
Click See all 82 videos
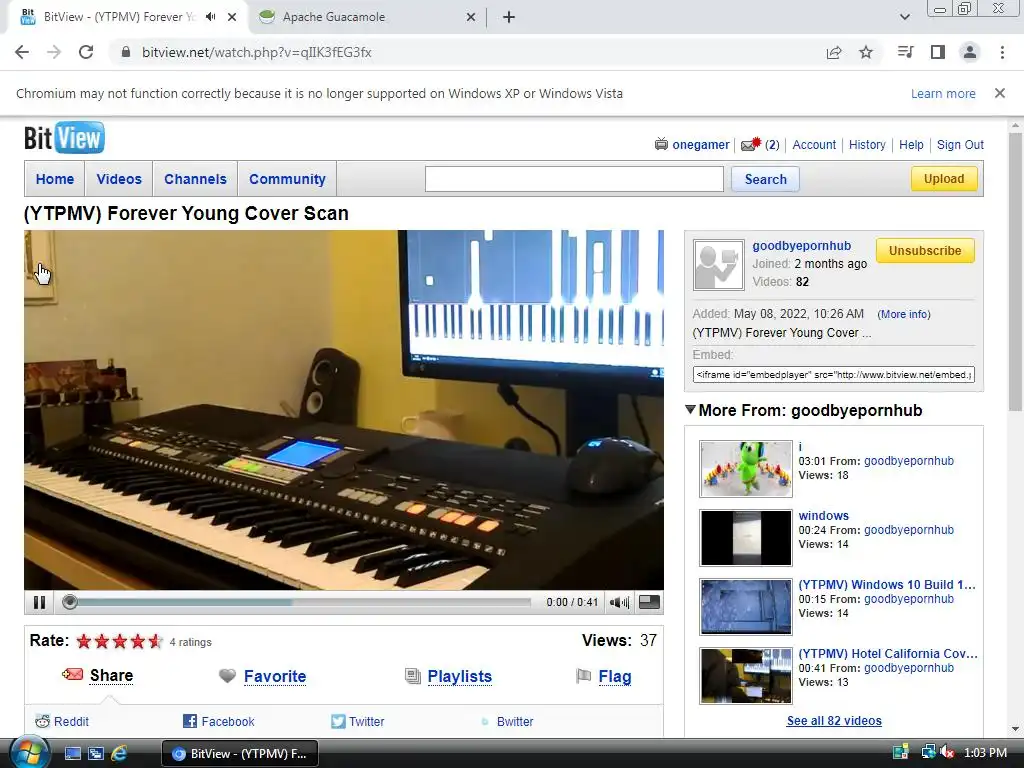pos(834,721)
